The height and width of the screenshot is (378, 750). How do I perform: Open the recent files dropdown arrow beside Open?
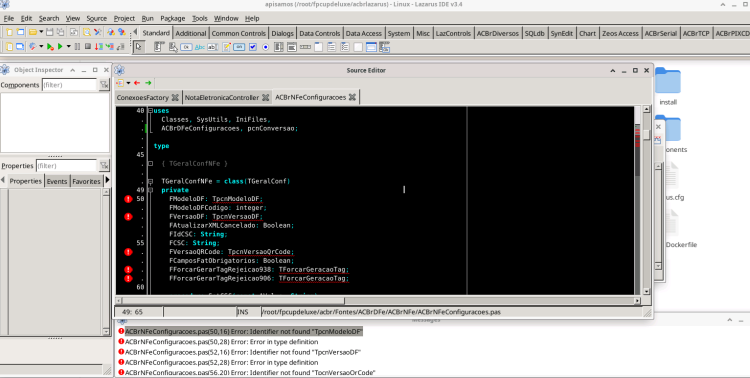click(x=41, y=32)
